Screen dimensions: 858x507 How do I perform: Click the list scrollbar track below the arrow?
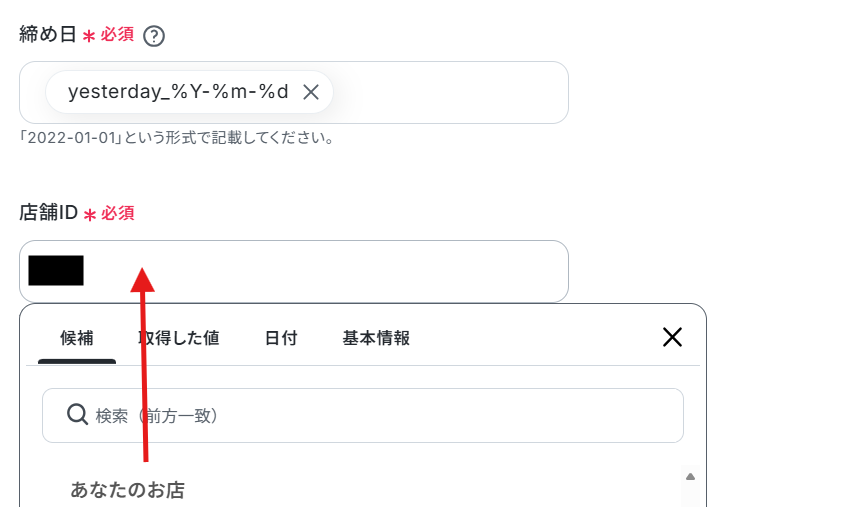pos(691,496)
